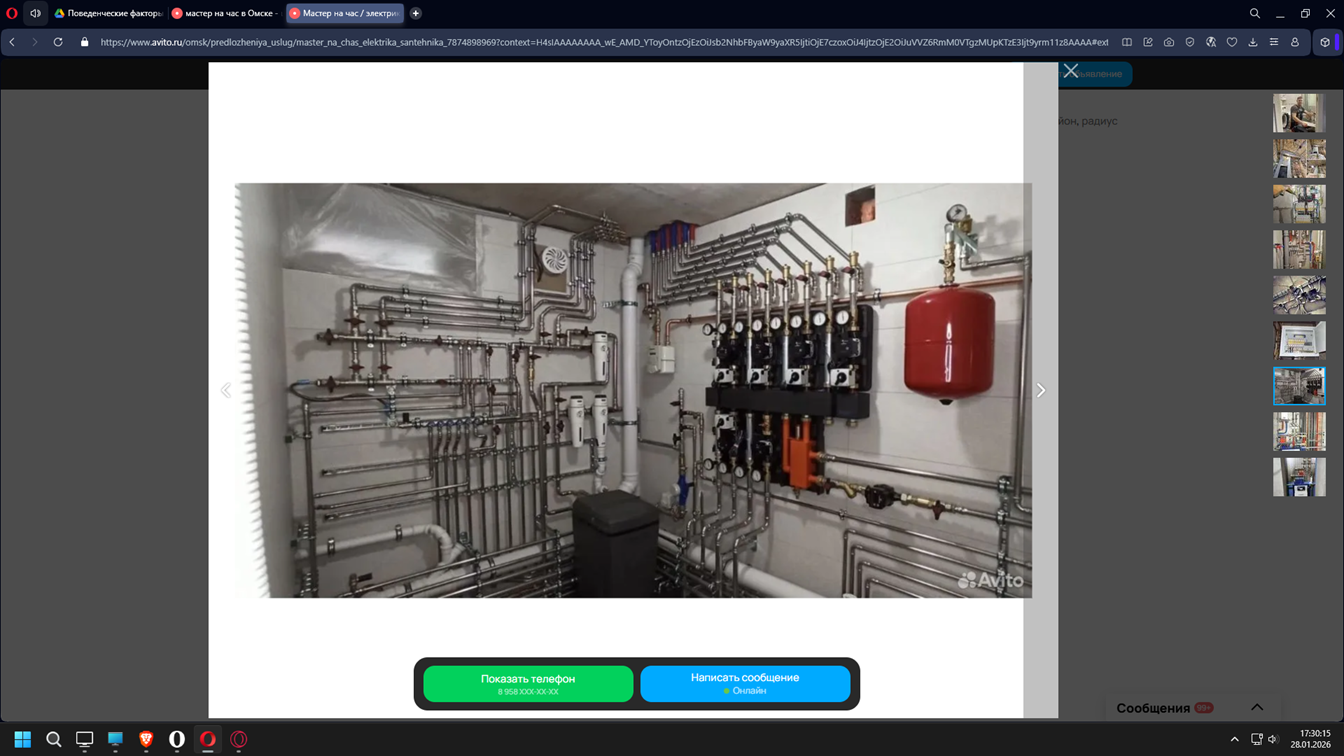This screenshot has height=756, width=1344.
Task: Reload the current page
Action: click(x=58, y=42)
